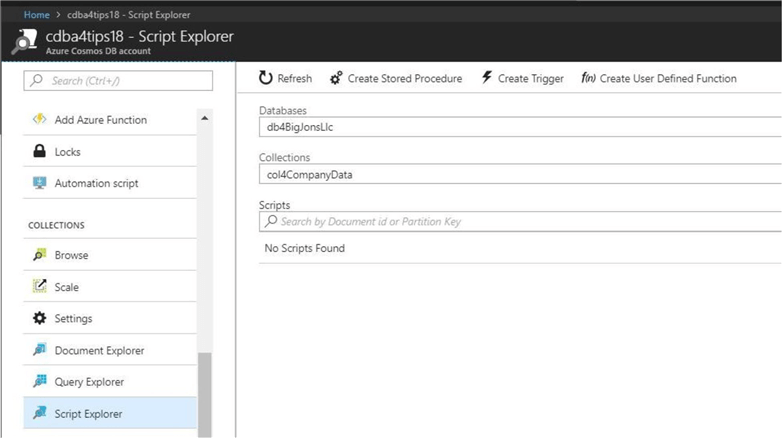The height and width of the screenshot is (438, 782).
Task: Click the magnifier icon in the Scripts search
Action: (271, 221)
